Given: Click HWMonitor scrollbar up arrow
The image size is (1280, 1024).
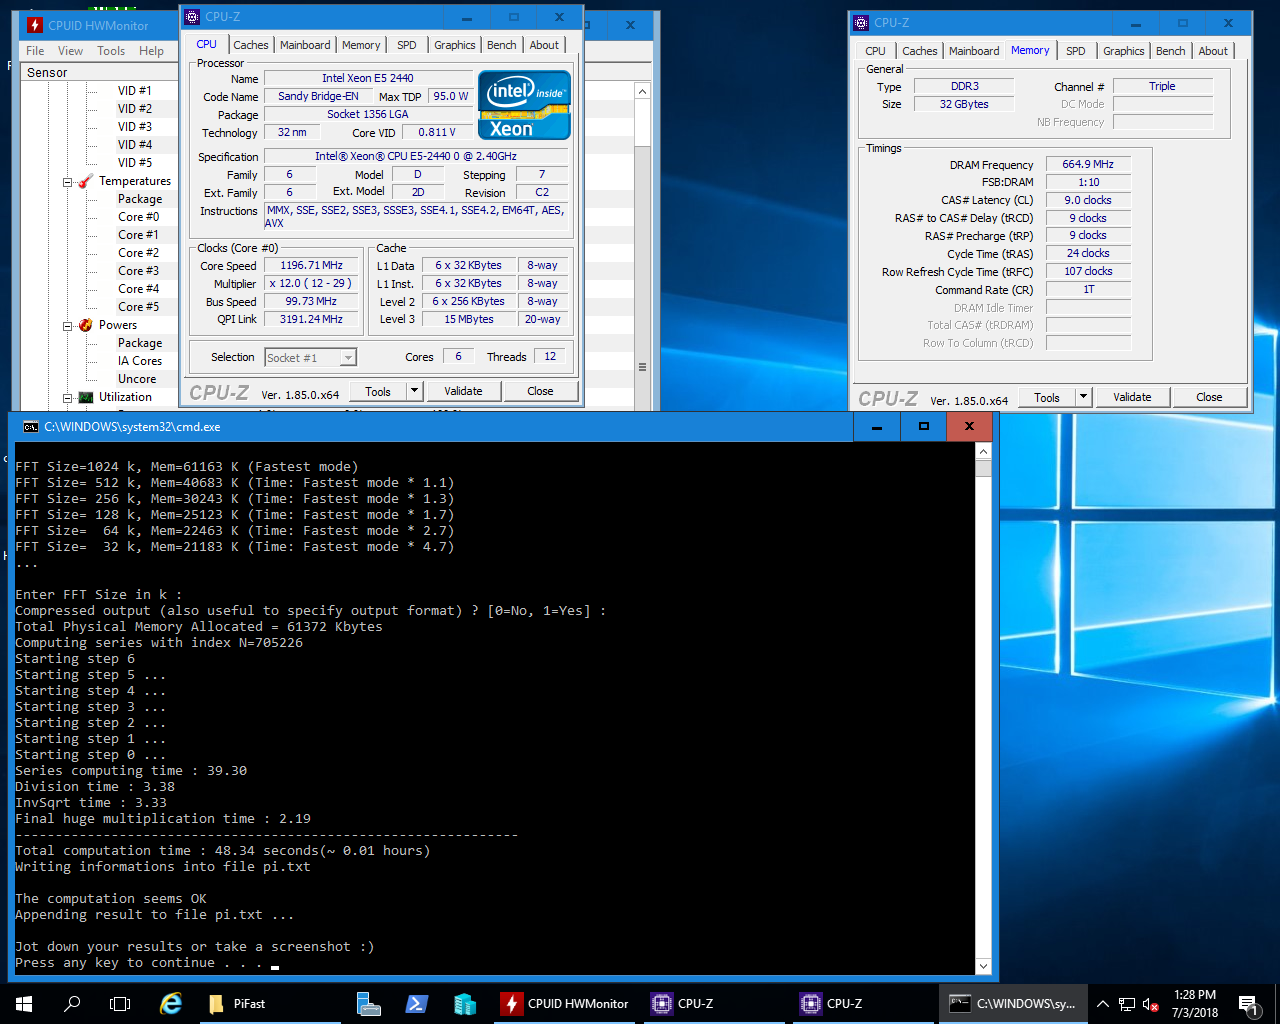Looking at the screenshot, I should (x=642, y=91).
